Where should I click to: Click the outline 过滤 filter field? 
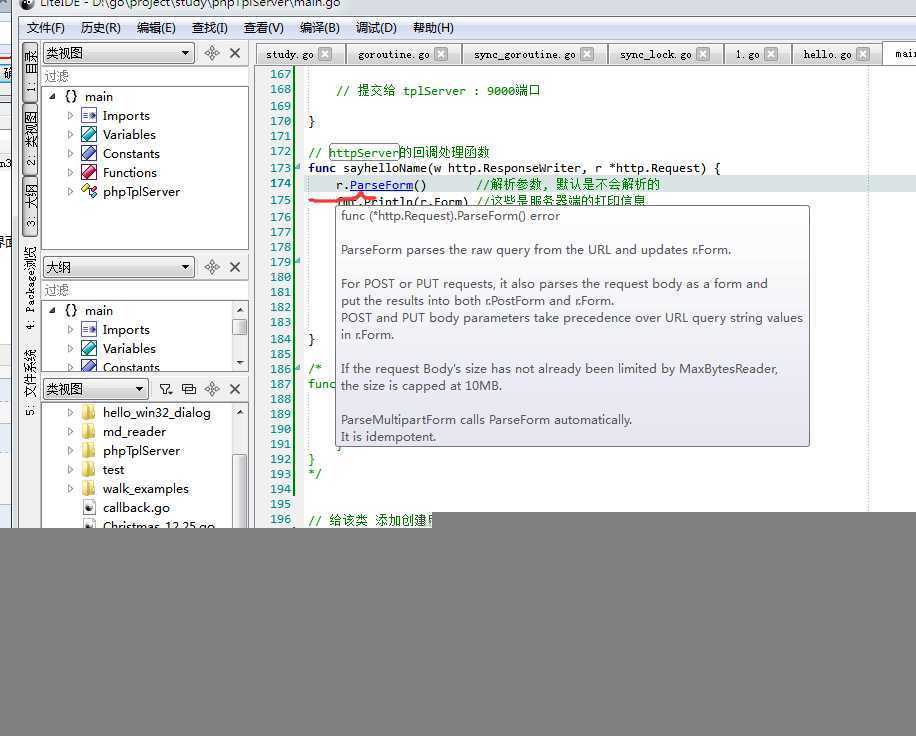click(145, 290)
